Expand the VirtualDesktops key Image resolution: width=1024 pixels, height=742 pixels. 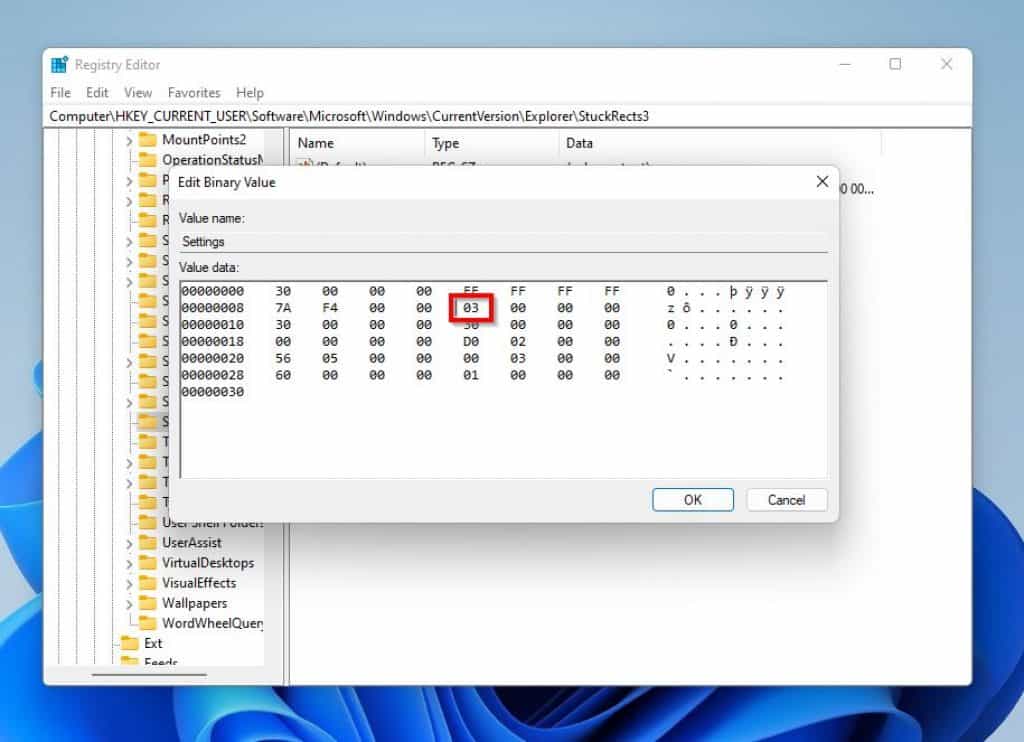[129, 564]
